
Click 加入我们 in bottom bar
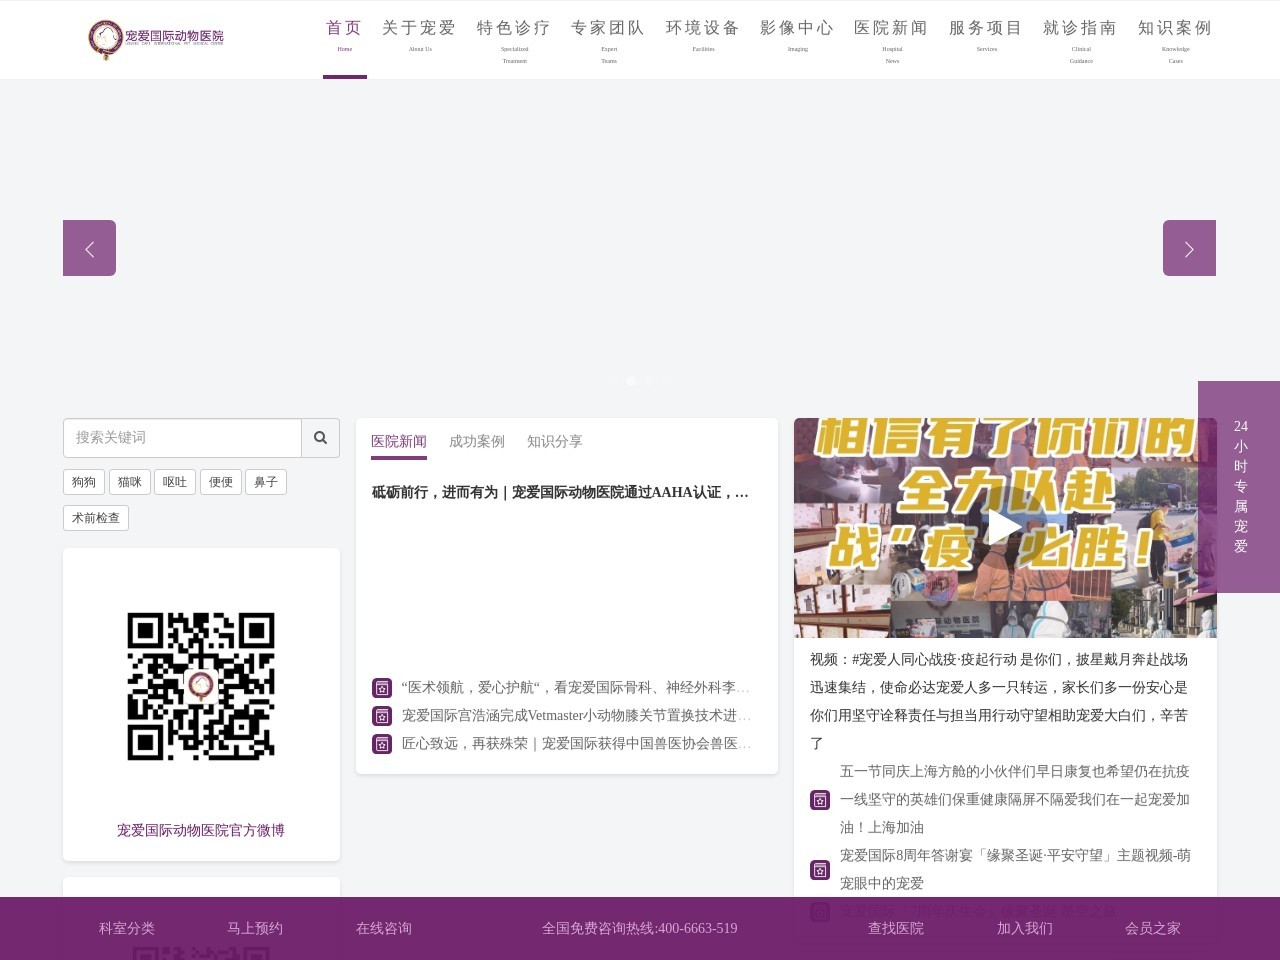pos(1025,929)
